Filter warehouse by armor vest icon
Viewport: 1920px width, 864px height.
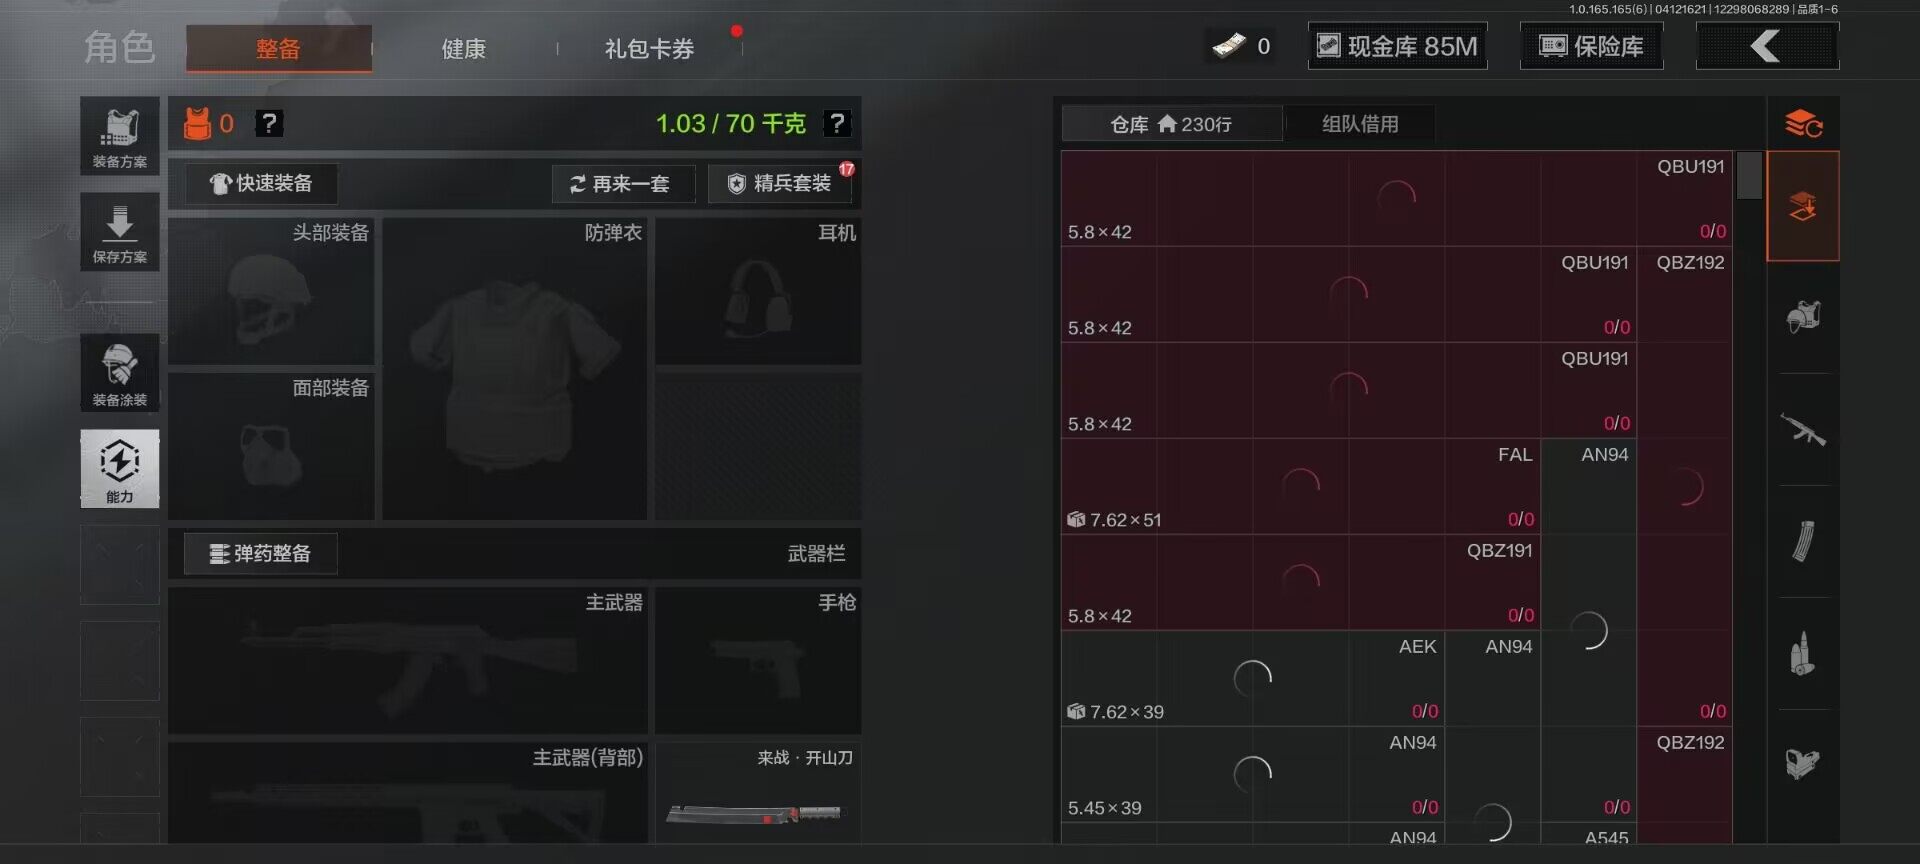[1803, 318]
